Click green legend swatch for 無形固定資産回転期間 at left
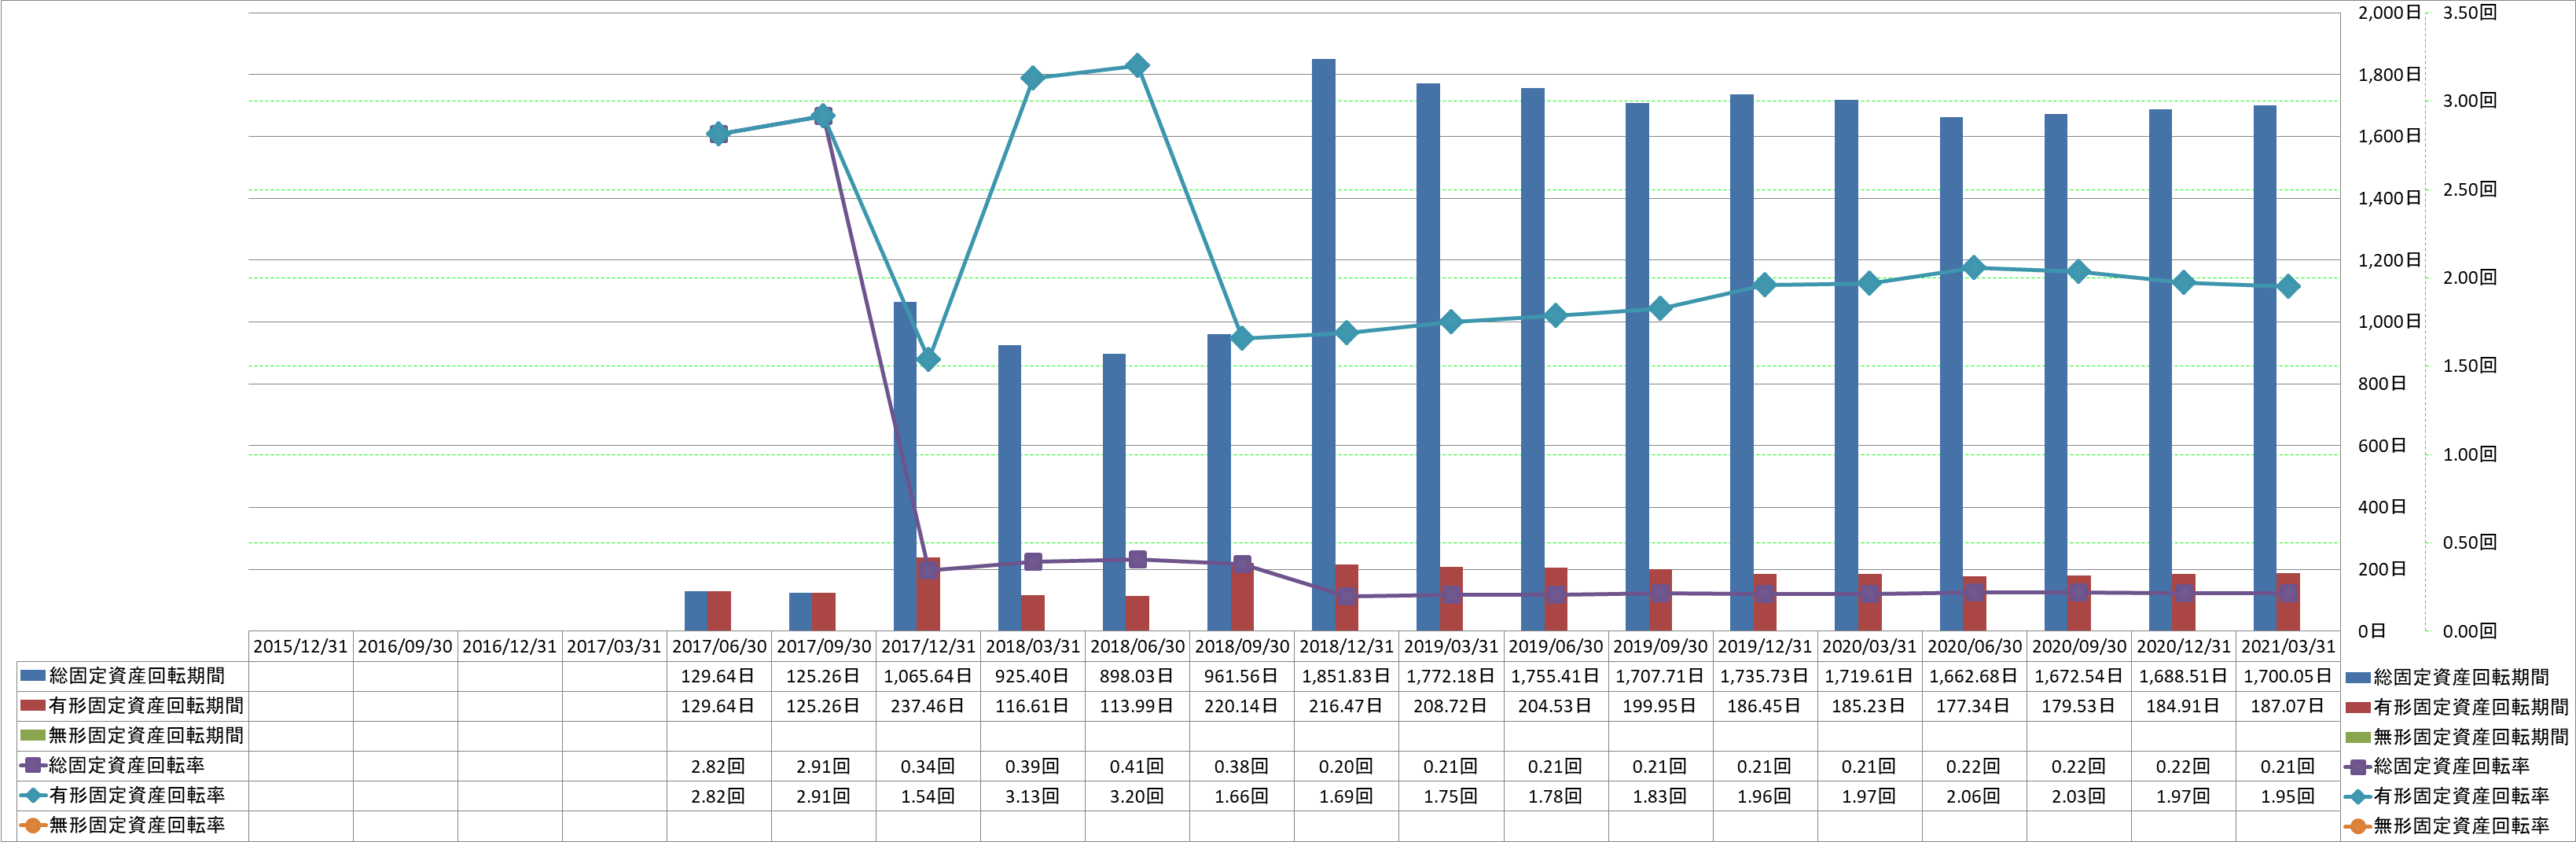The height and width of the screenshot is (842, 2576). point(33,736)
